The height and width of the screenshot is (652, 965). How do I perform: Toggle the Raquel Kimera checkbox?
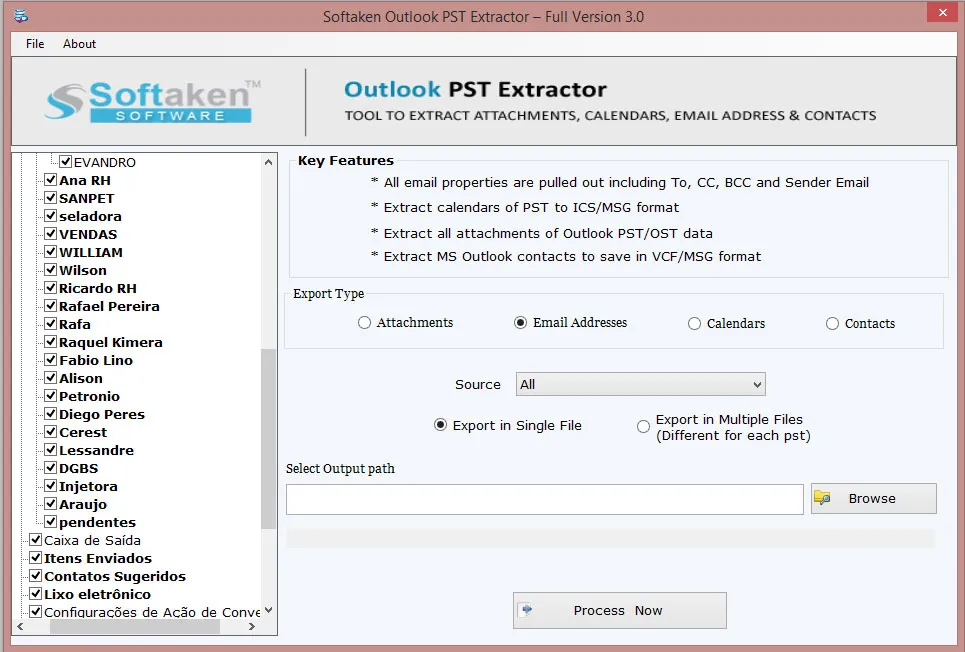coord(51,342)
